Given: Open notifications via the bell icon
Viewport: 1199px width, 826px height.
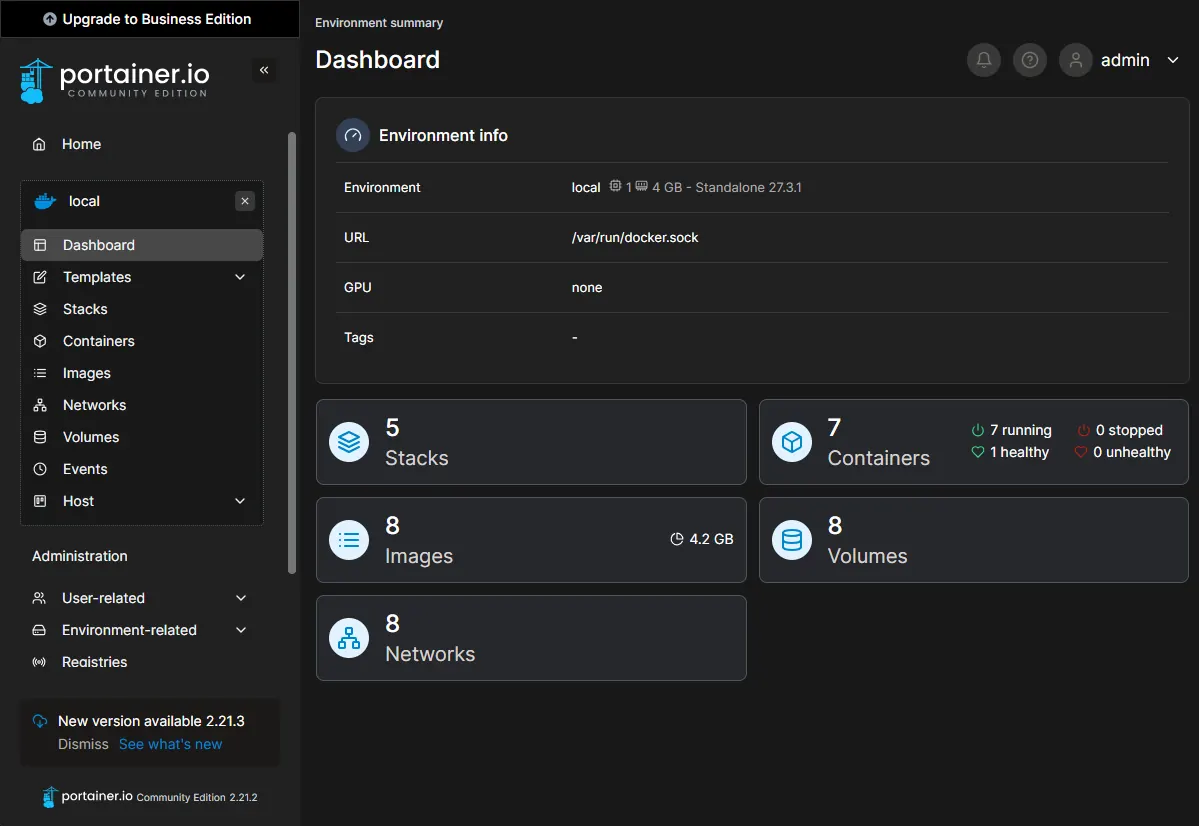Looking at the screenshot, I should point(983,60).
